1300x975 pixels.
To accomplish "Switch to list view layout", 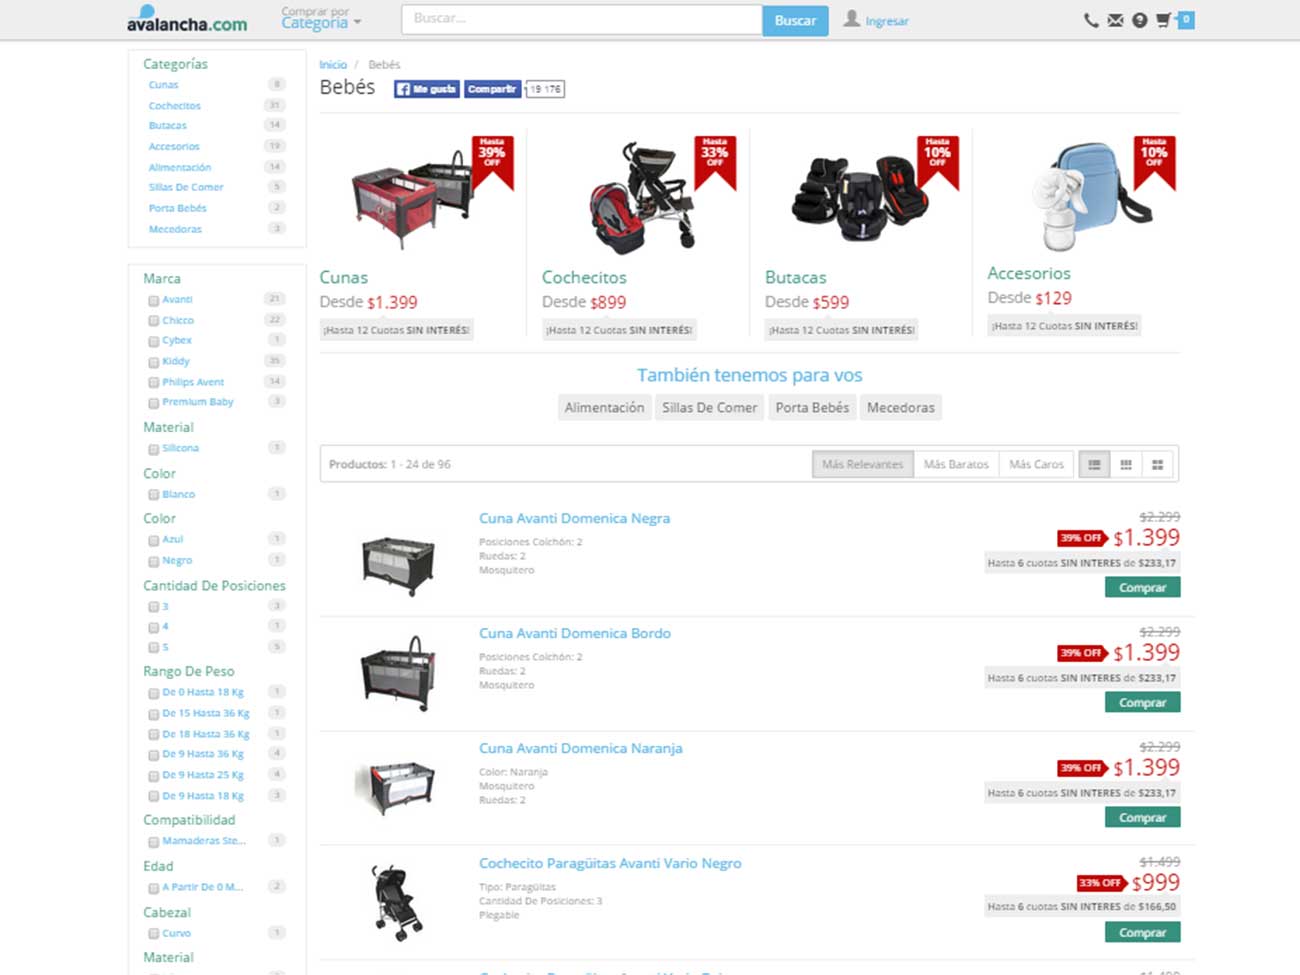I will (1094, 464).
